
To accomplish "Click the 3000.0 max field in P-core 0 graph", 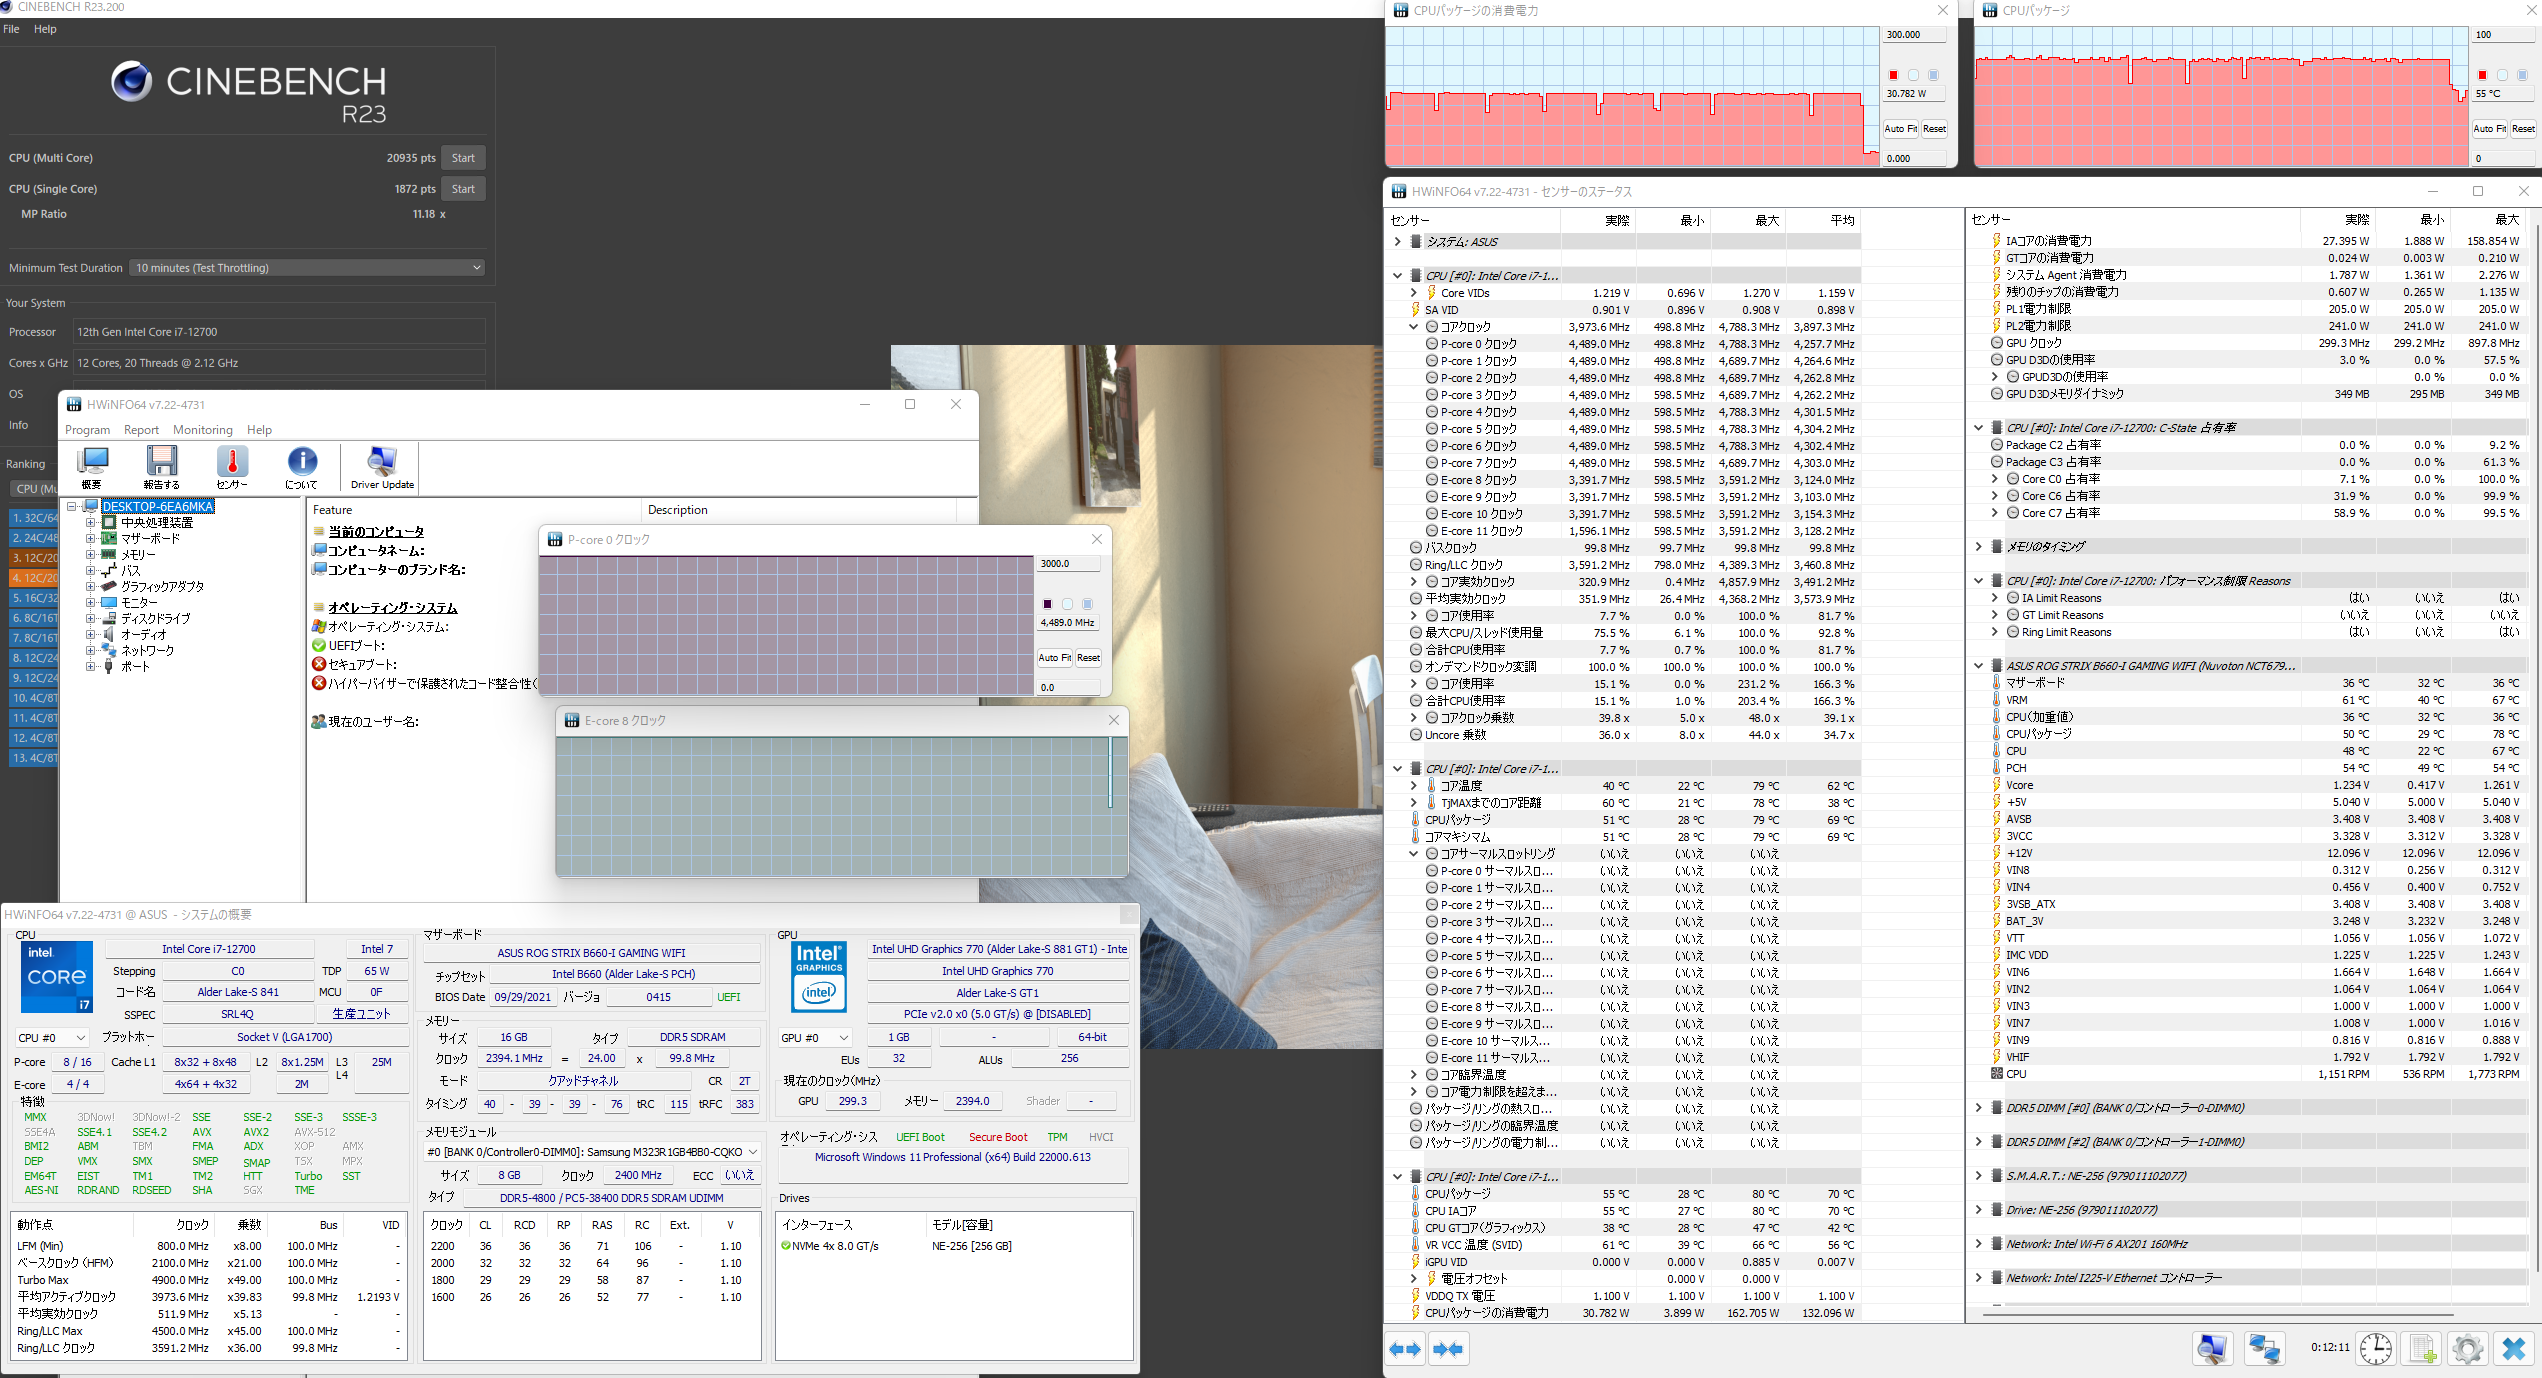I will click(x=1068, y=564).
